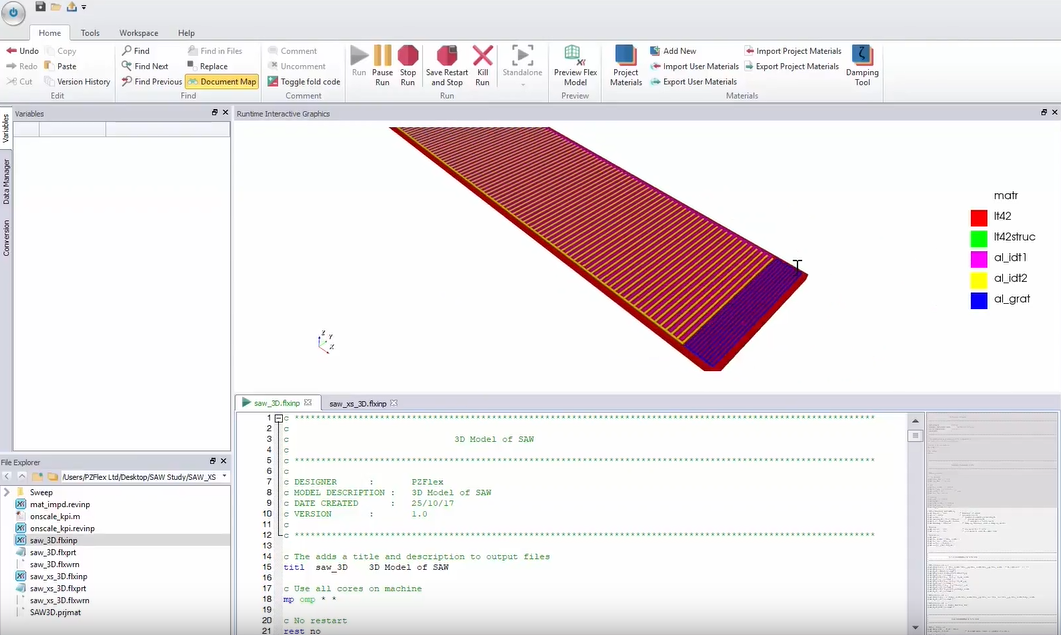Viewport: 1061px width, 635px height.
Task: Click the Undo button
Action: point(22,51)
